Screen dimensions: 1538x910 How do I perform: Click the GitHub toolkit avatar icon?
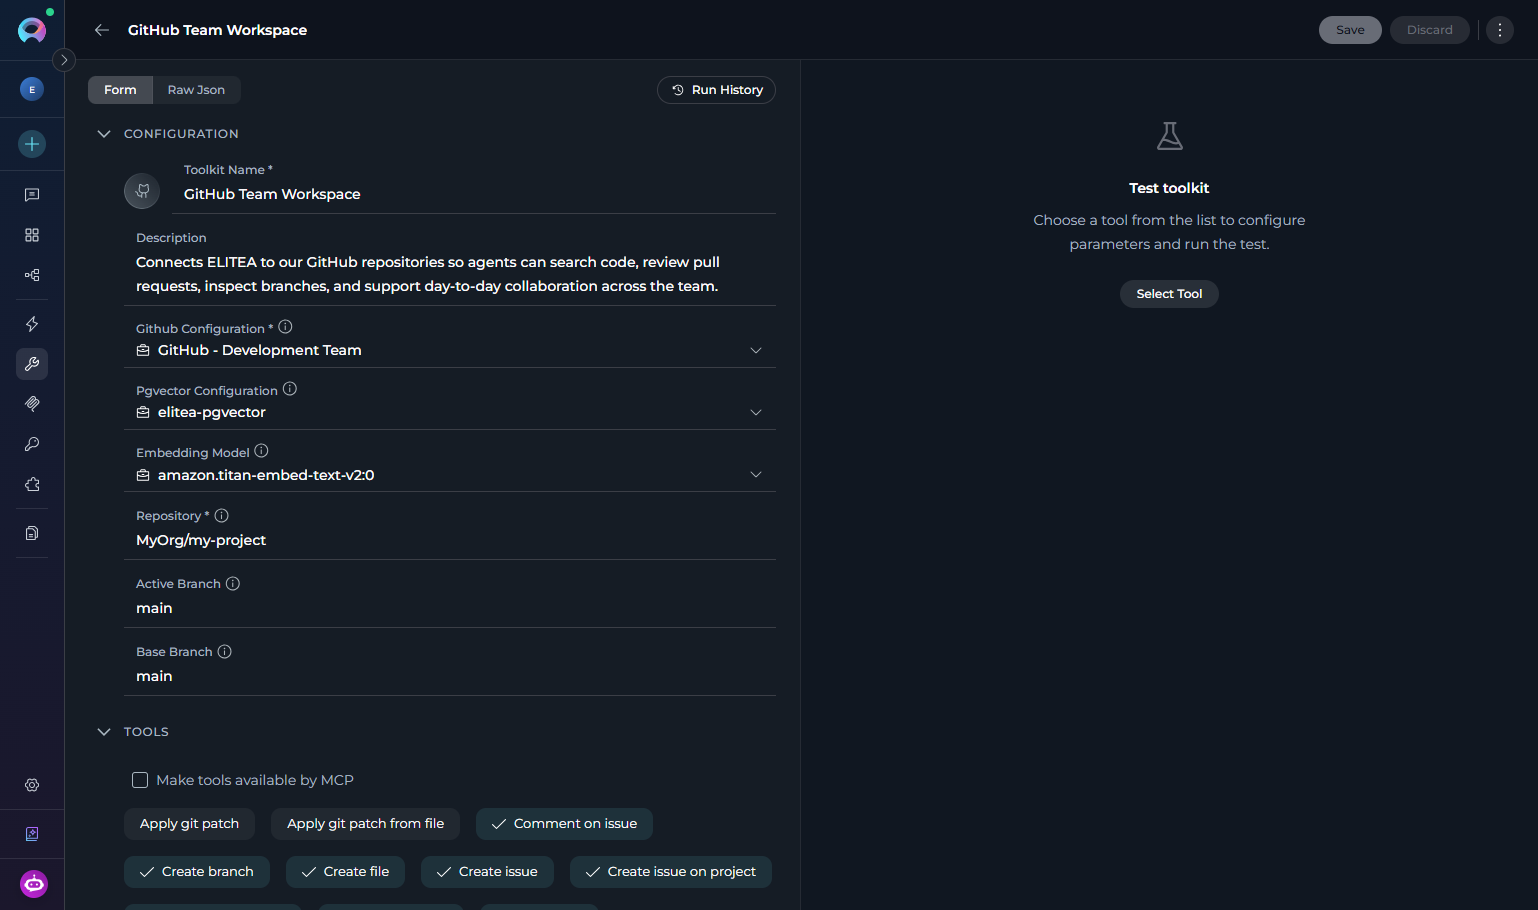(142, 190)
